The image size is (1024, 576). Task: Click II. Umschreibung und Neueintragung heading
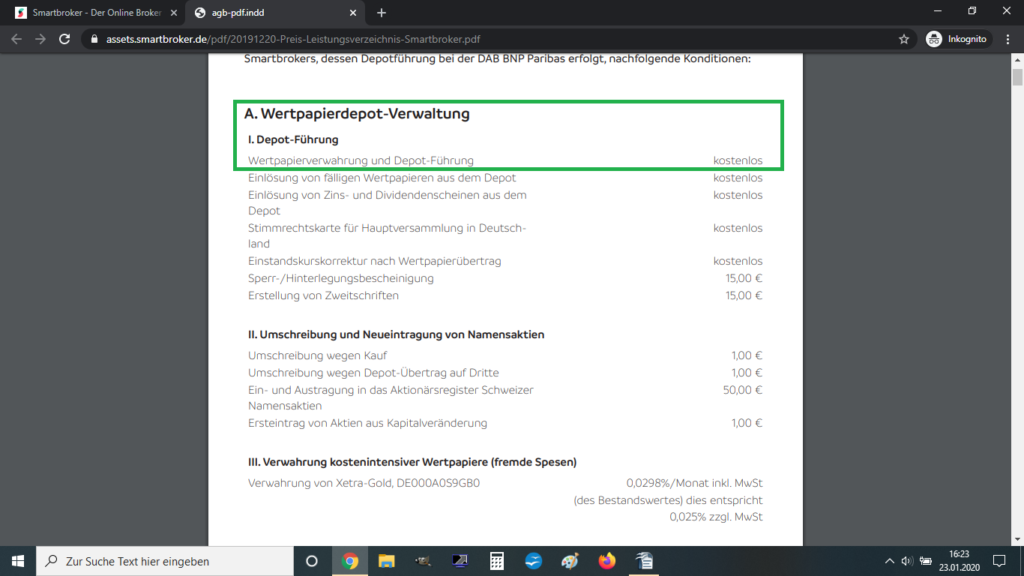(x=396, y=334)
